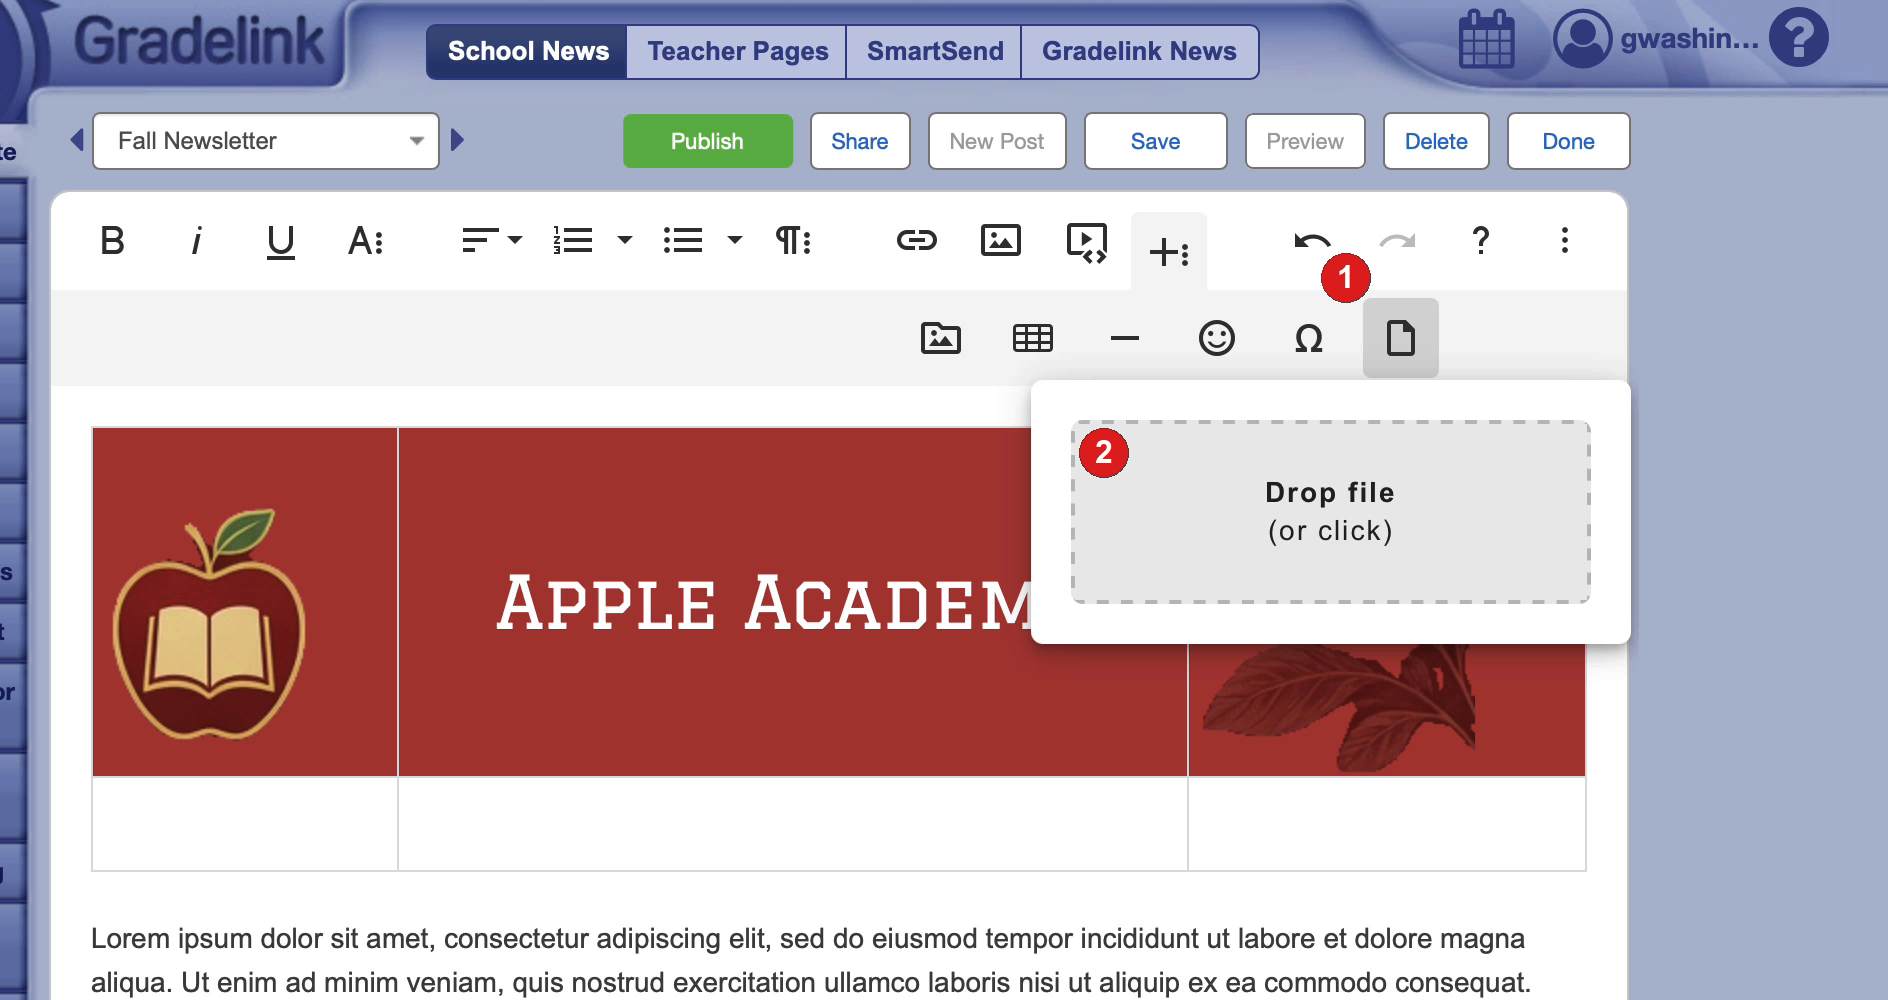Screen dimensions: 1888x1000
Task: Click the Share button
Action: 860,141
